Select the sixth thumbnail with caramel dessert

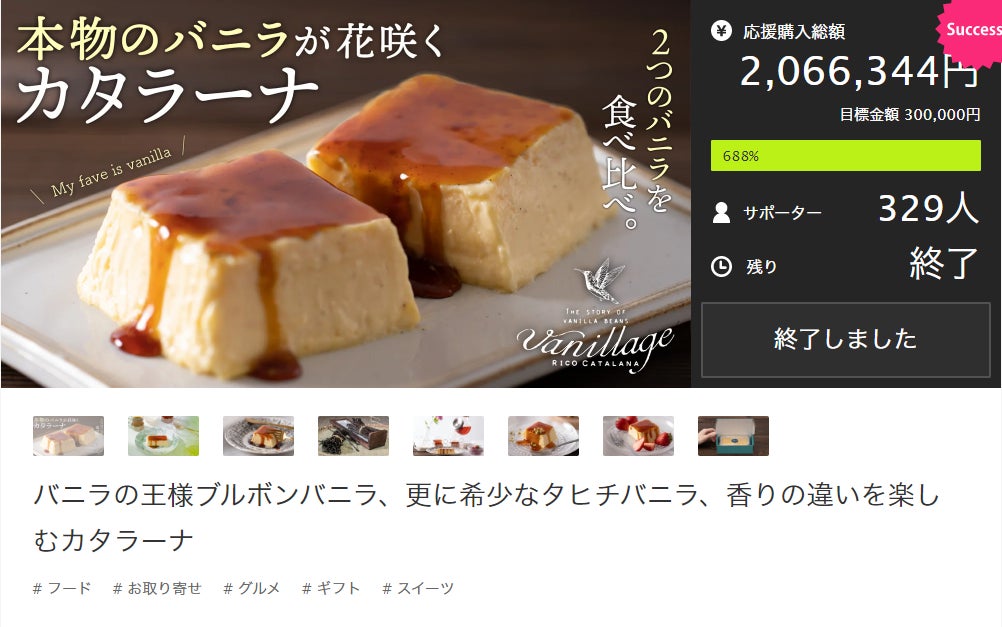(x=543, y=436)
